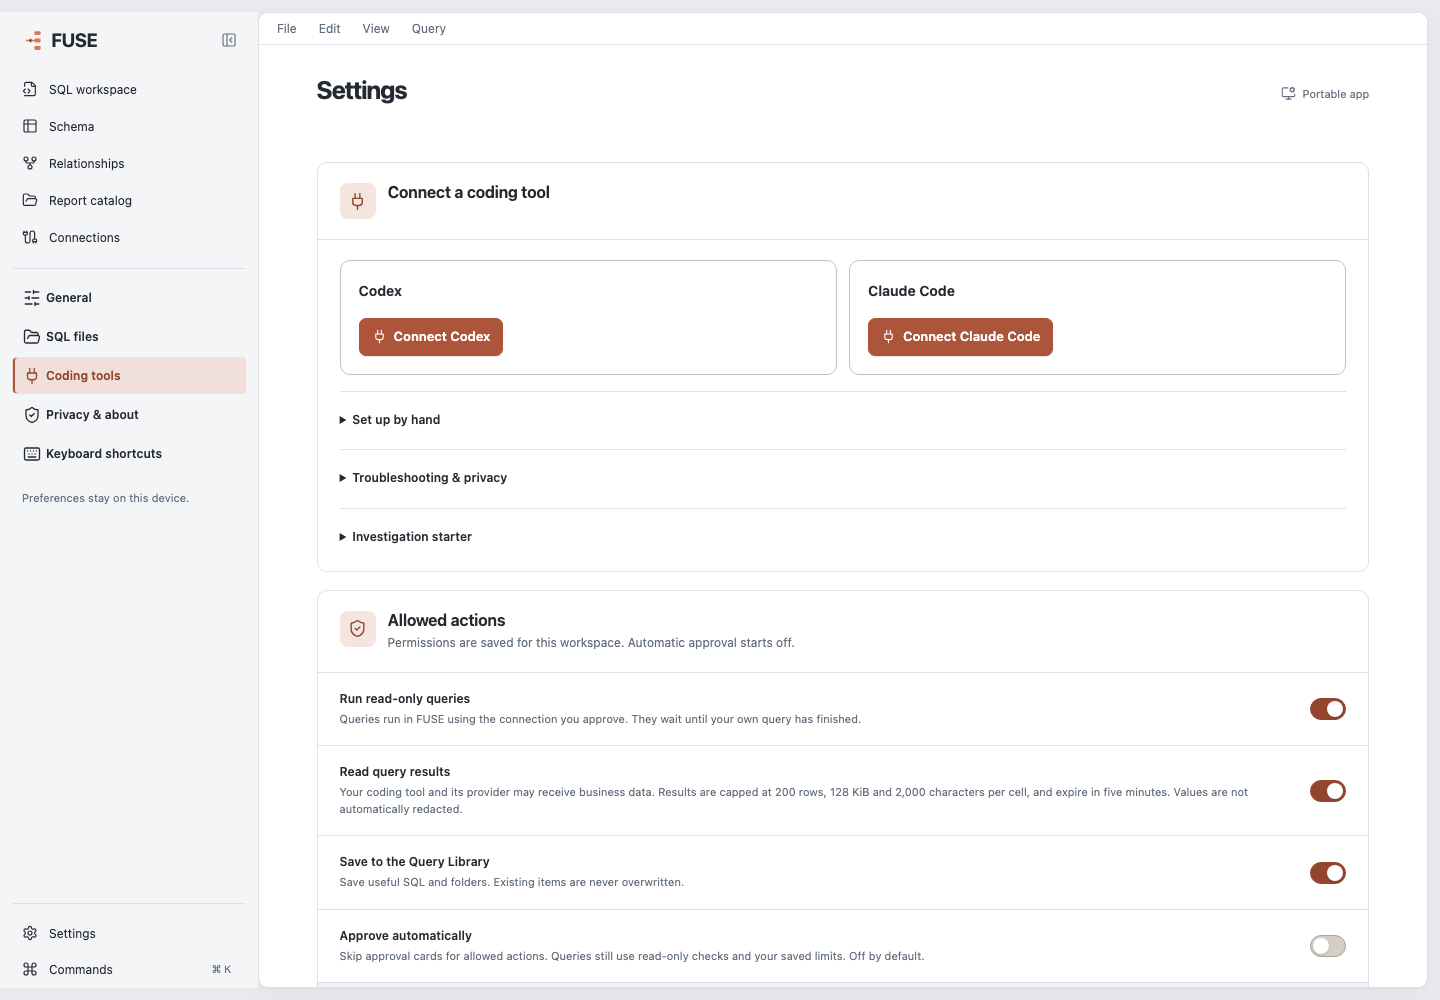
Task: Disable Run read-only queries toggle
Action: 1328,709
